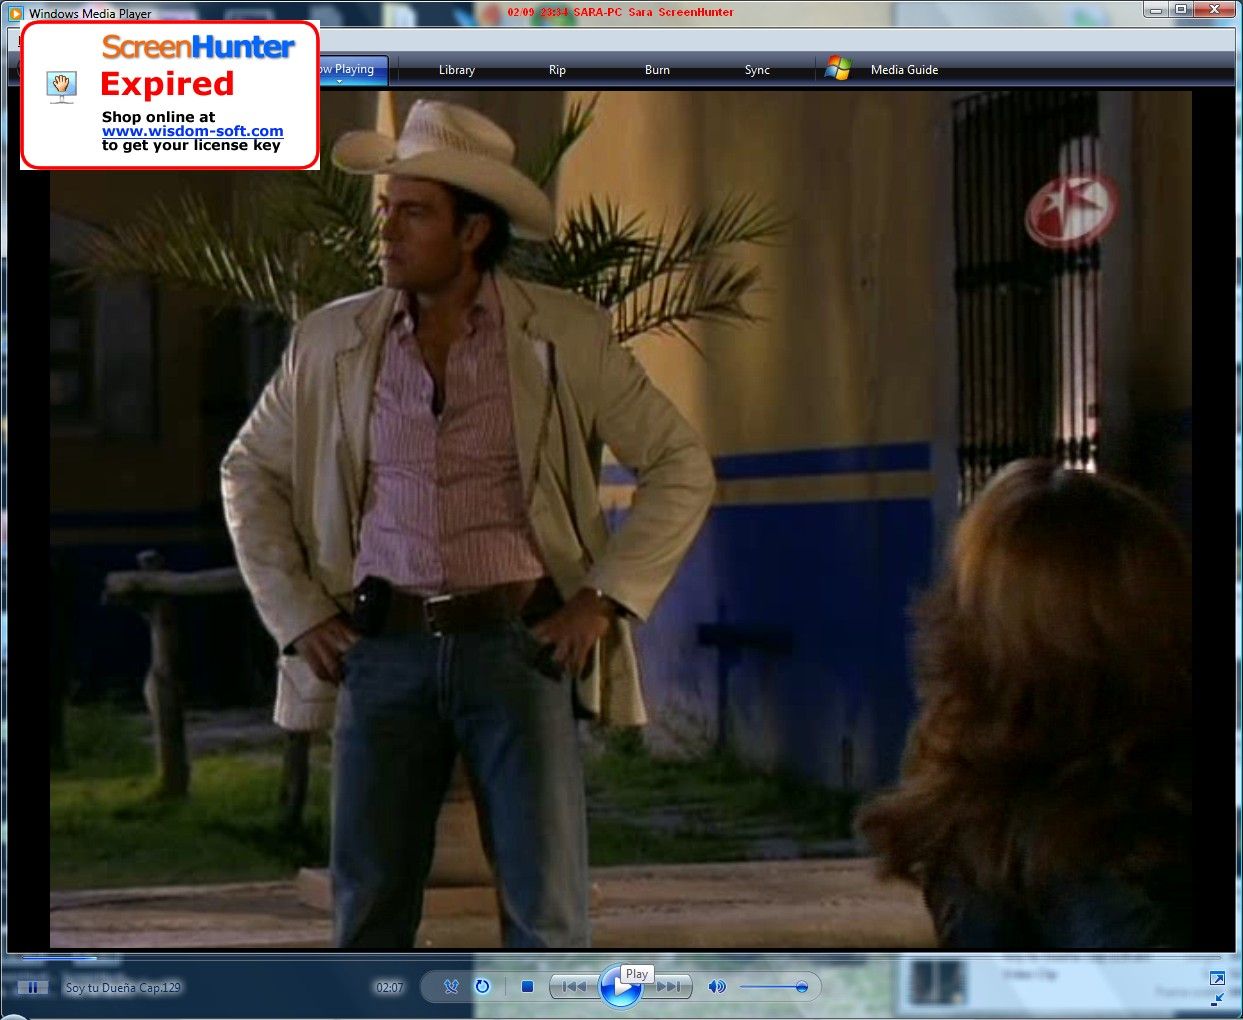
Task: Click the volume slider handle
Action: click(801, 987)
